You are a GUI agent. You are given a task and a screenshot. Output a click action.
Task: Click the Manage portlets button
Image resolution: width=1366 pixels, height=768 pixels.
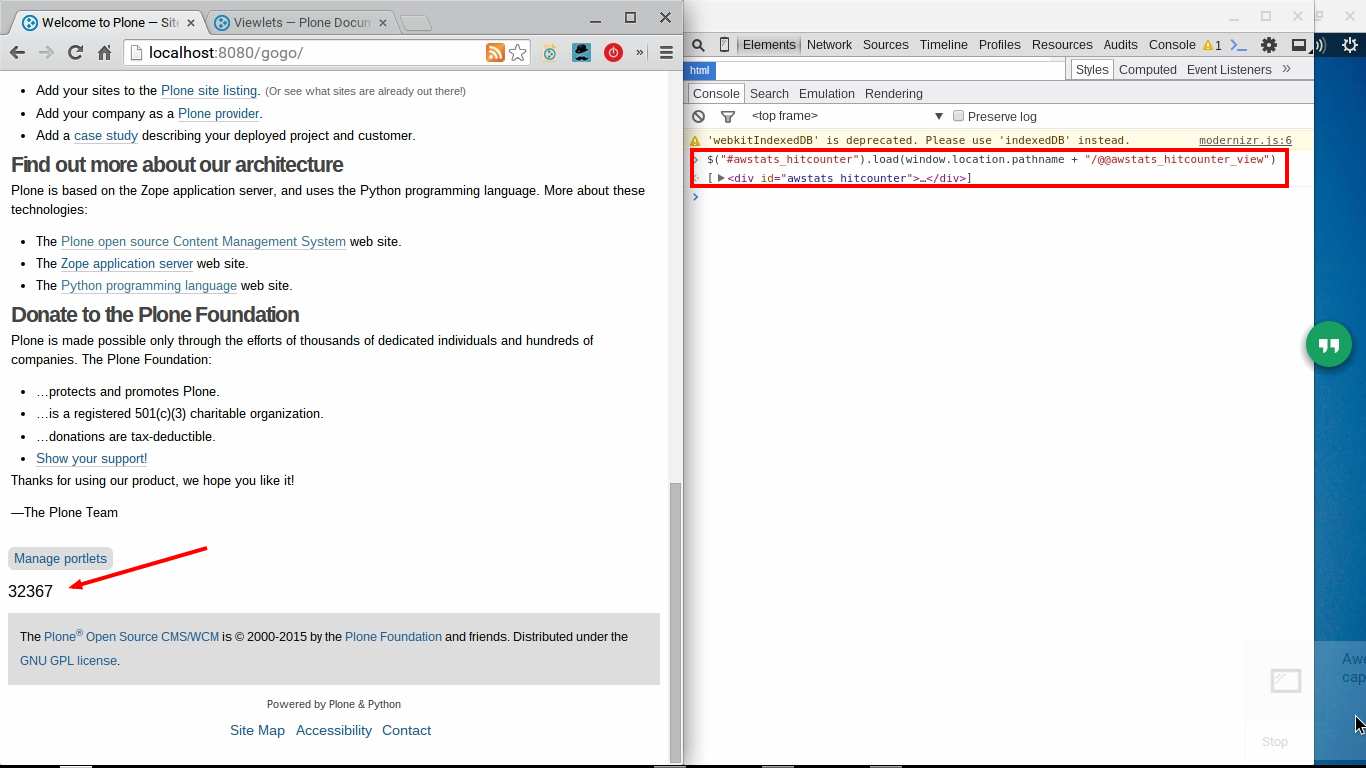click(60, 559)
